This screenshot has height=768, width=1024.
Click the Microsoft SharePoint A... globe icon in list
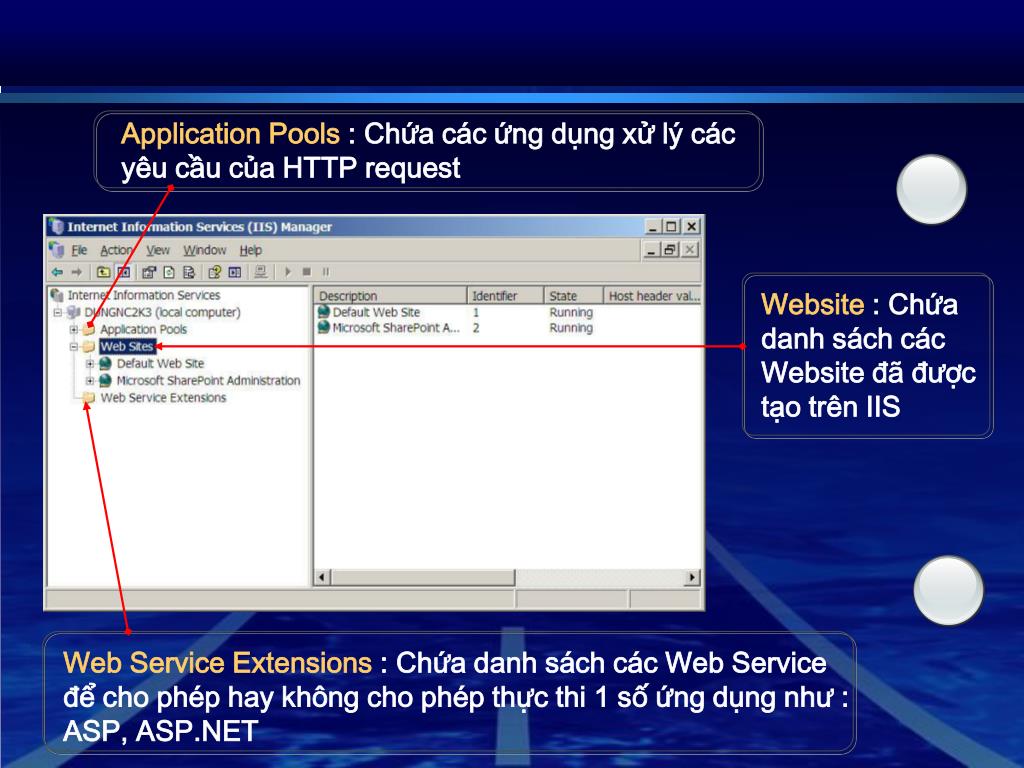pos(323,327)
